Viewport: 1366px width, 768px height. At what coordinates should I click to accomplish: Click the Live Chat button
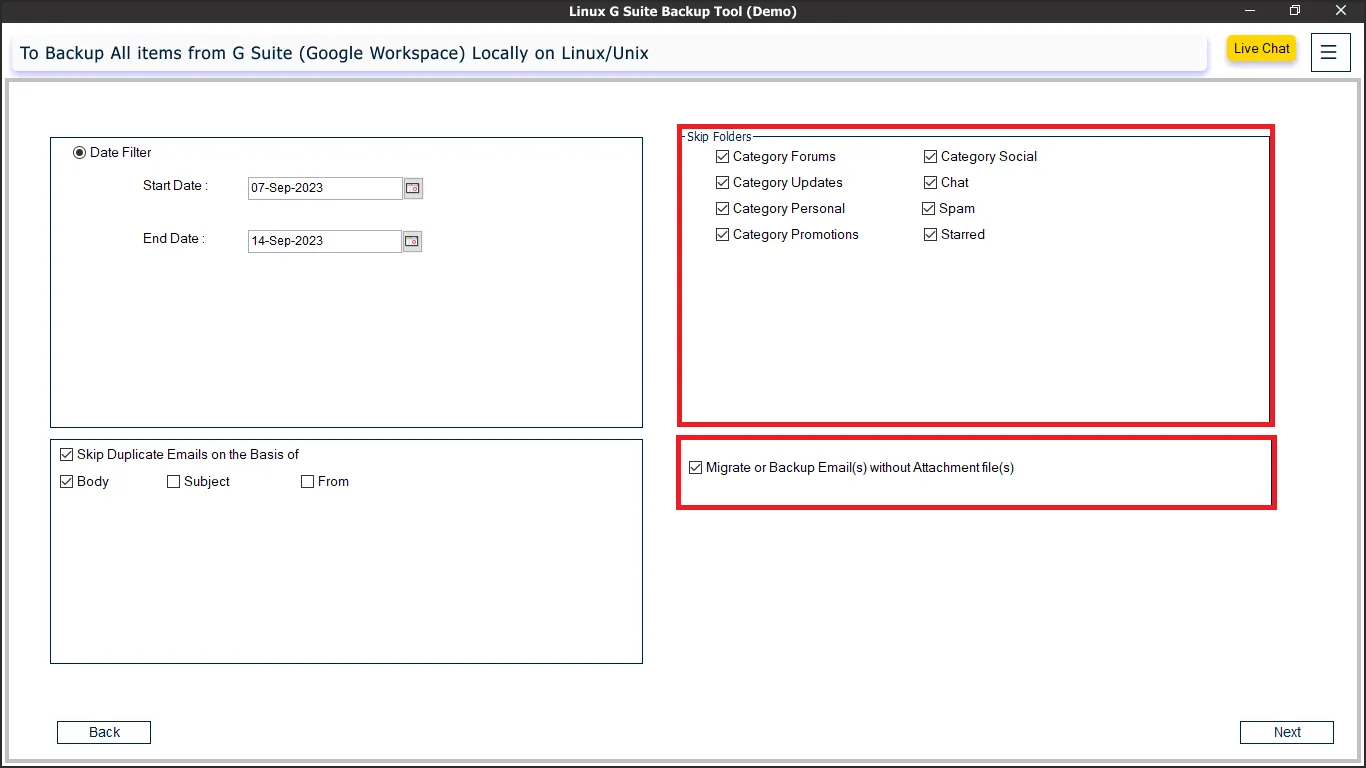pos(1261,49)
